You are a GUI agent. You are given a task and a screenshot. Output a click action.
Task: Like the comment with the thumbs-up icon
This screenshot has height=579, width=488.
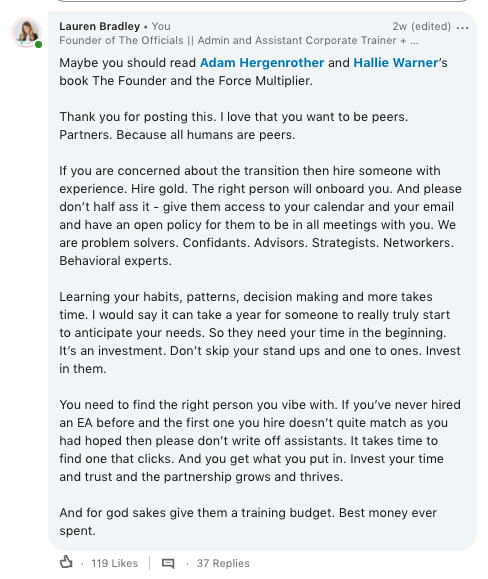click(66, 562)
